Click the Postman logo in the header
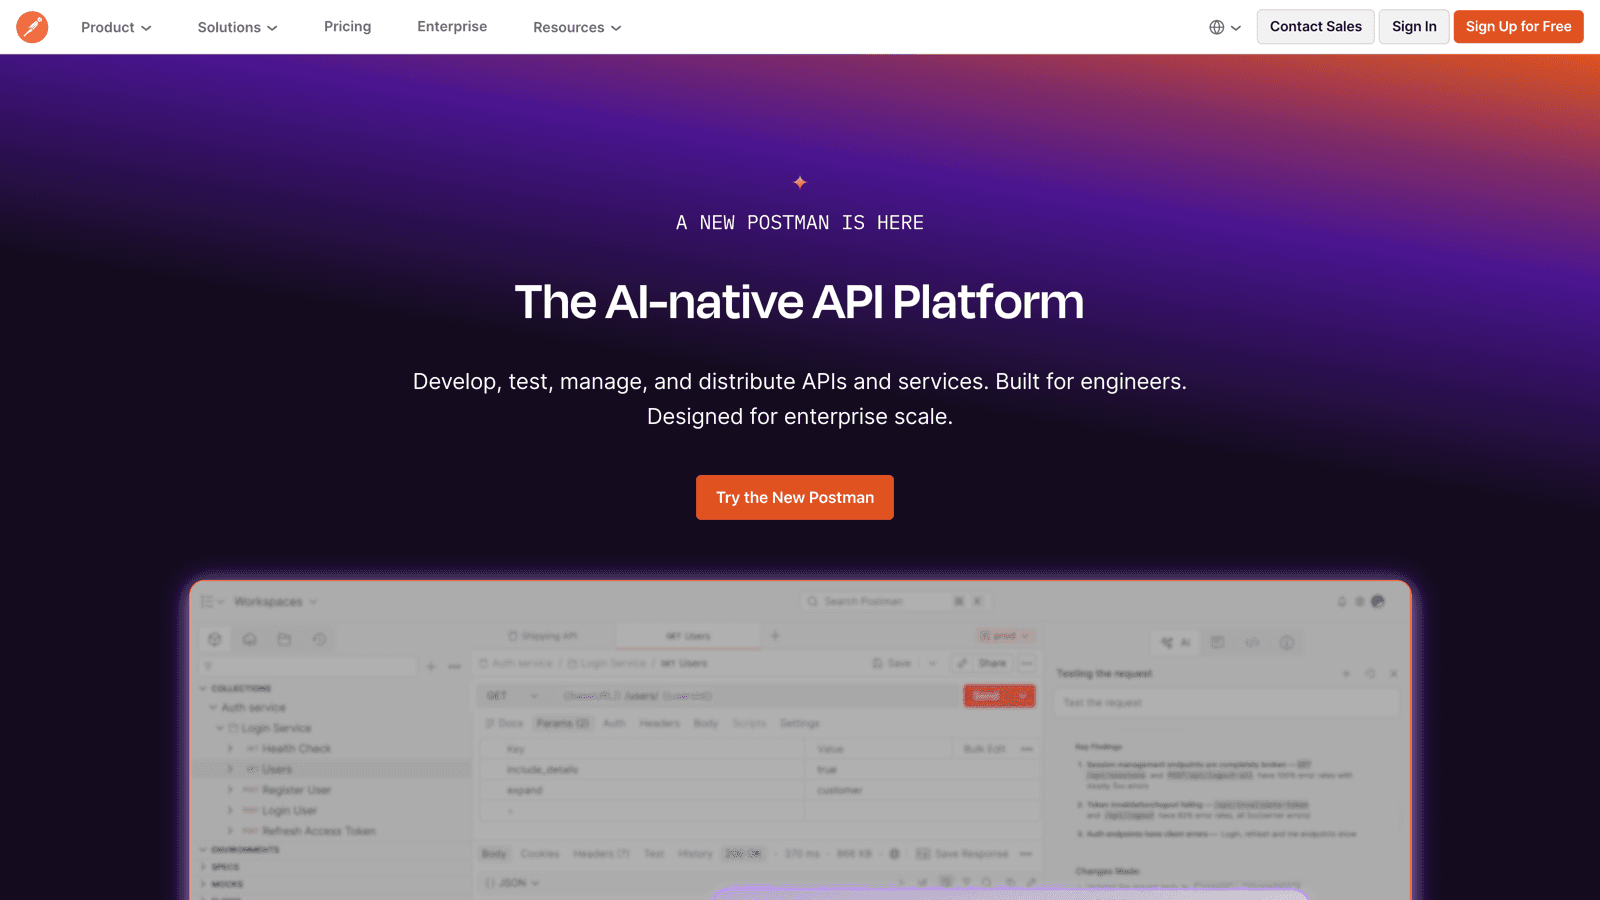 click(32, 27)
